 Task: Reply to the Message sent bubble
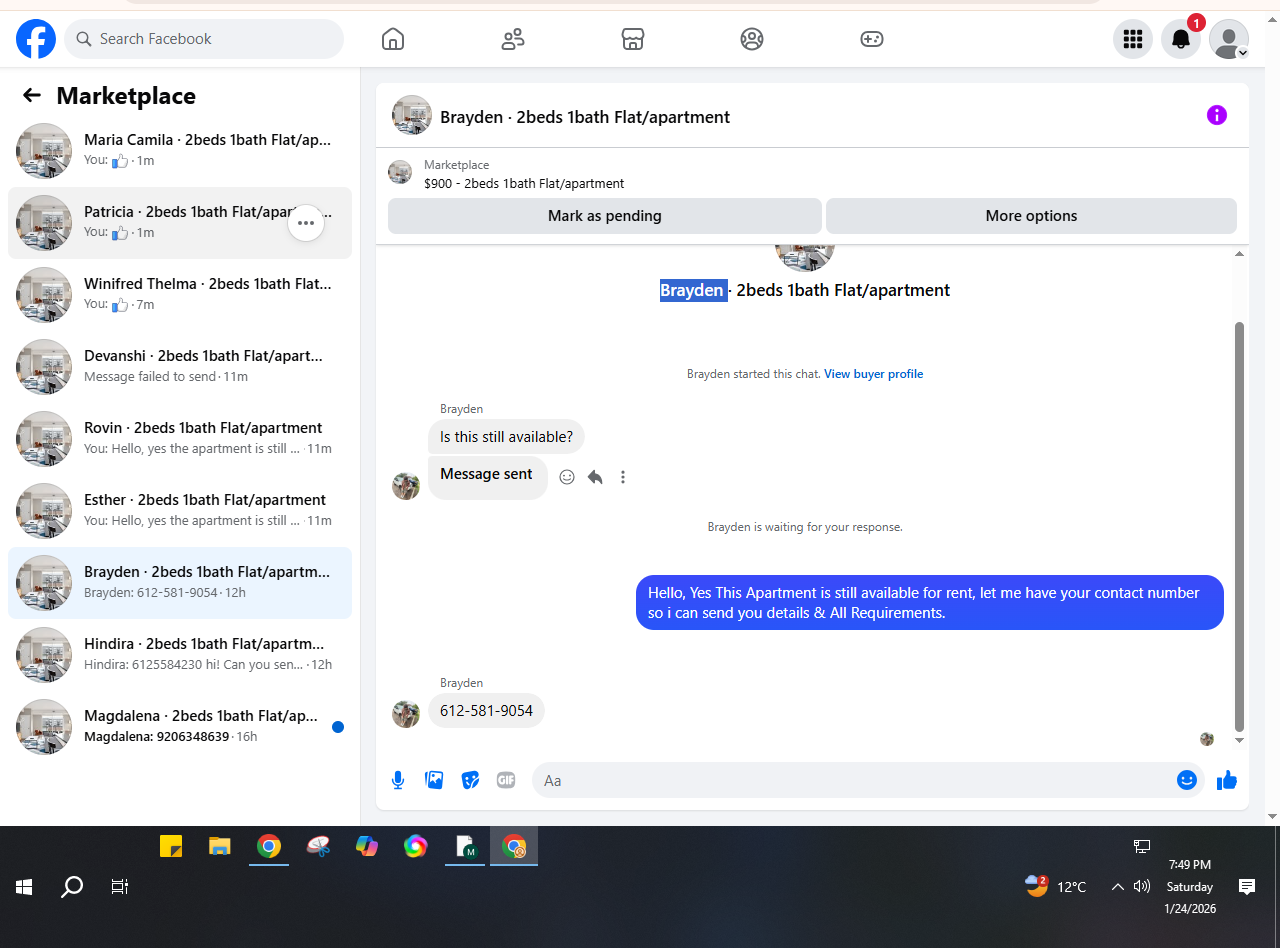tap(595, 477)
